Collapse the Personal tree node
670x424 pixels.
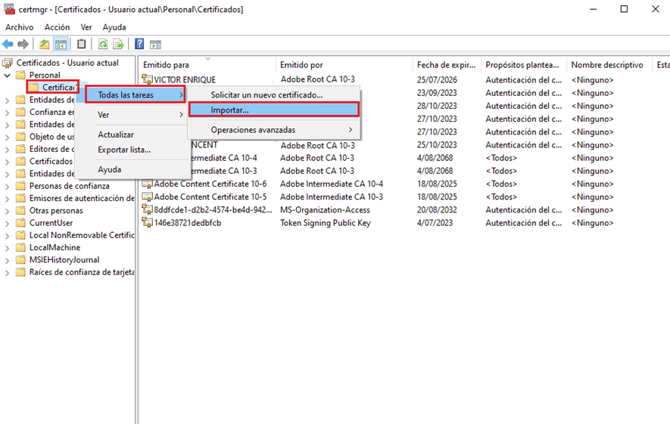tap(7, 75)
